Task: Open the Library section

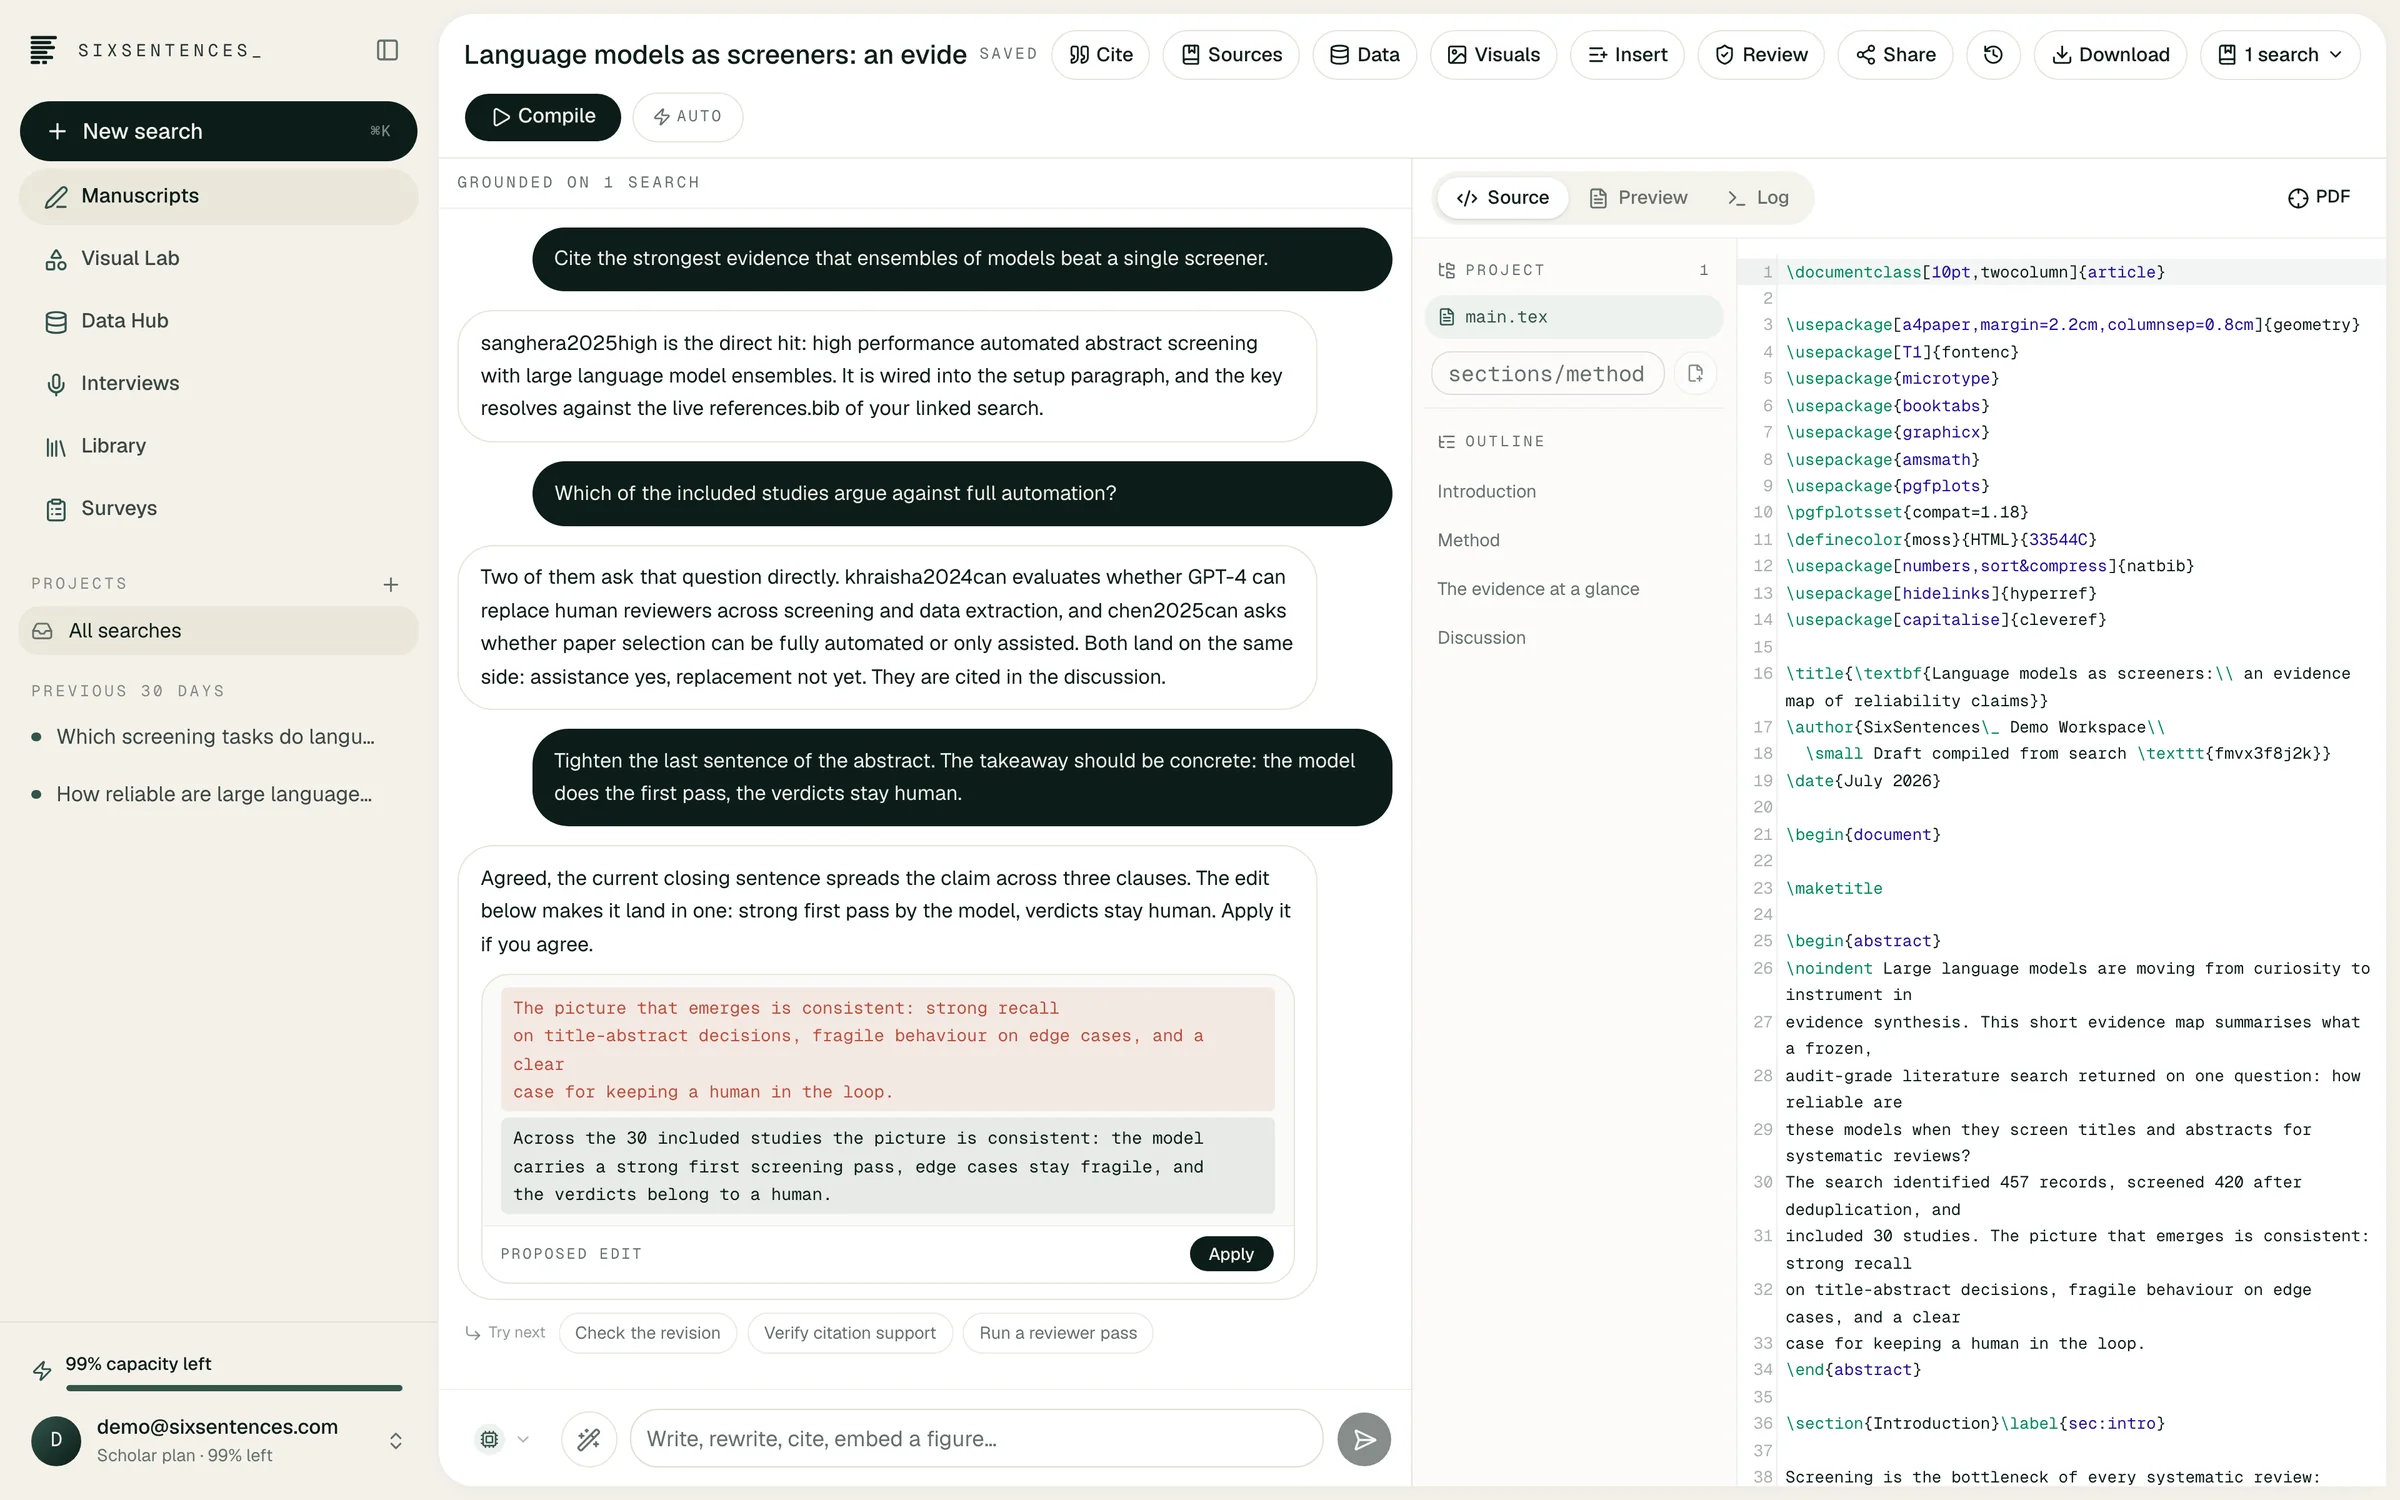Action: click(218, 446)
